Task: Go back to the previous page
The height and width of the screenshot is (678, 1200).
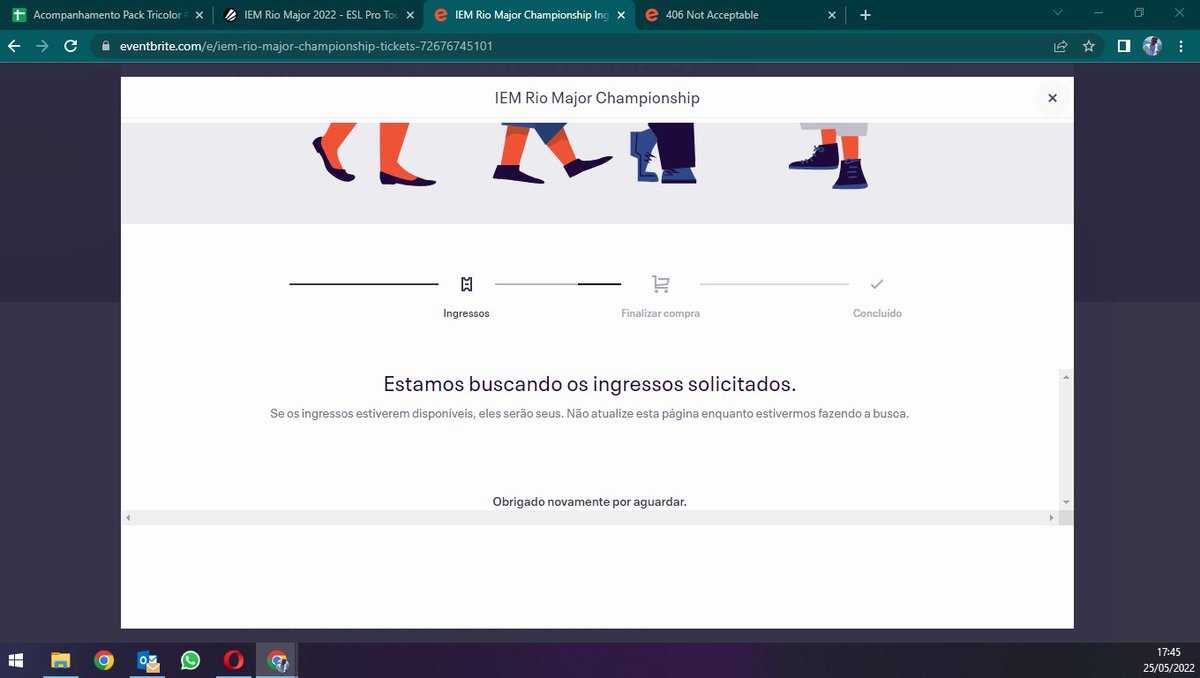Action: (14, 46)
